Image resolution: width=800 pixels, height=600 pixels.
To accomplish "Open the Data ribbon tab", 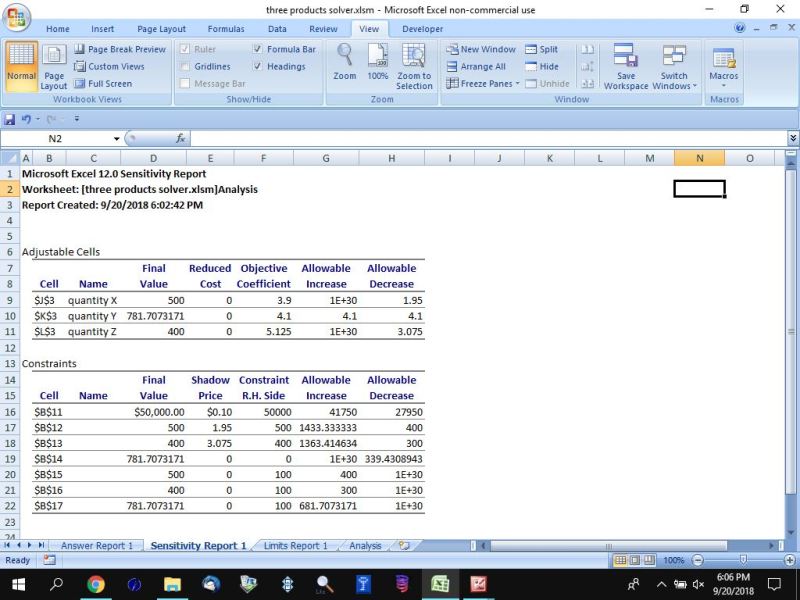I will [x=277, y=29].
